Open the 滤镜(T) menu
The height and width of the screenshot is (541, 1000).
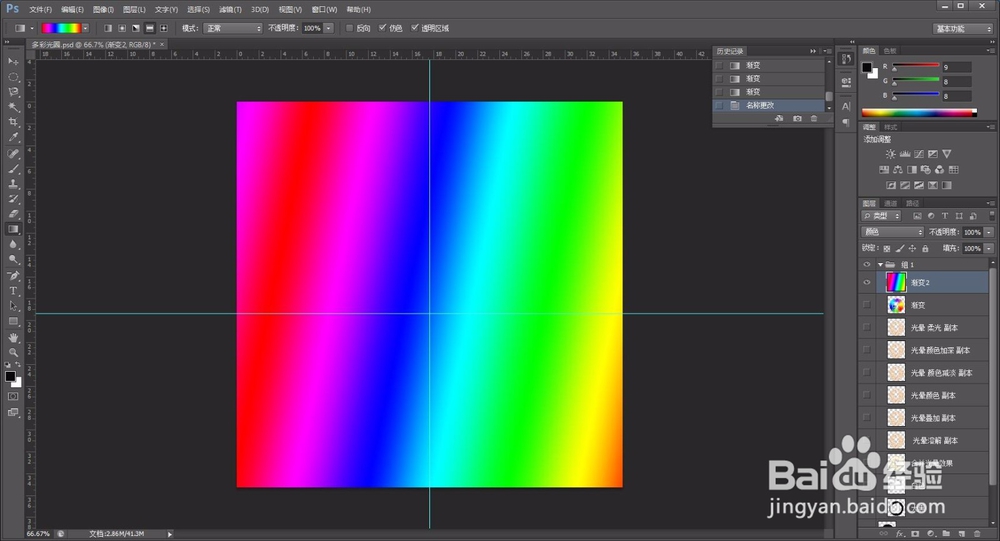click(230, 10)
